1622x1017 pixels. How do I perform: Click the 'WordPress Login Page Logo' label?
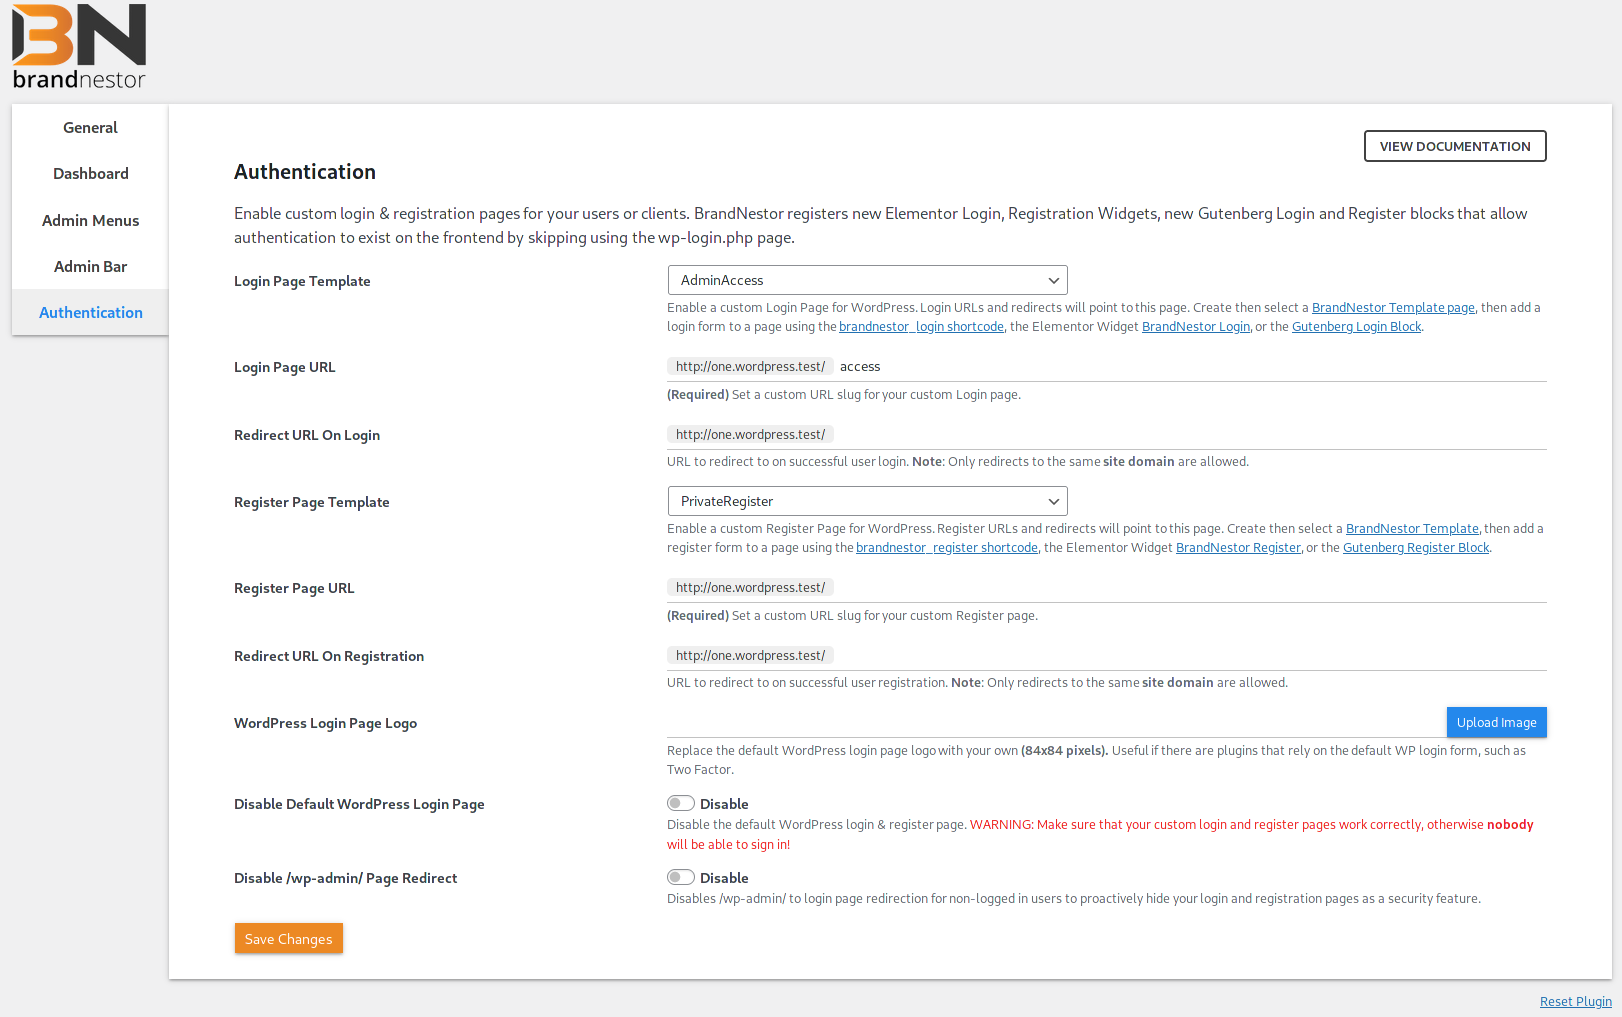pyautogui.click(x=325, y=723)
